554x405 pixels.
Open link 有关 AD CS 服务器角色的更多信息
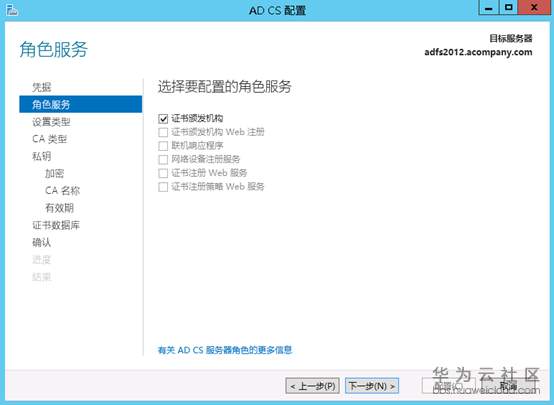225,350
